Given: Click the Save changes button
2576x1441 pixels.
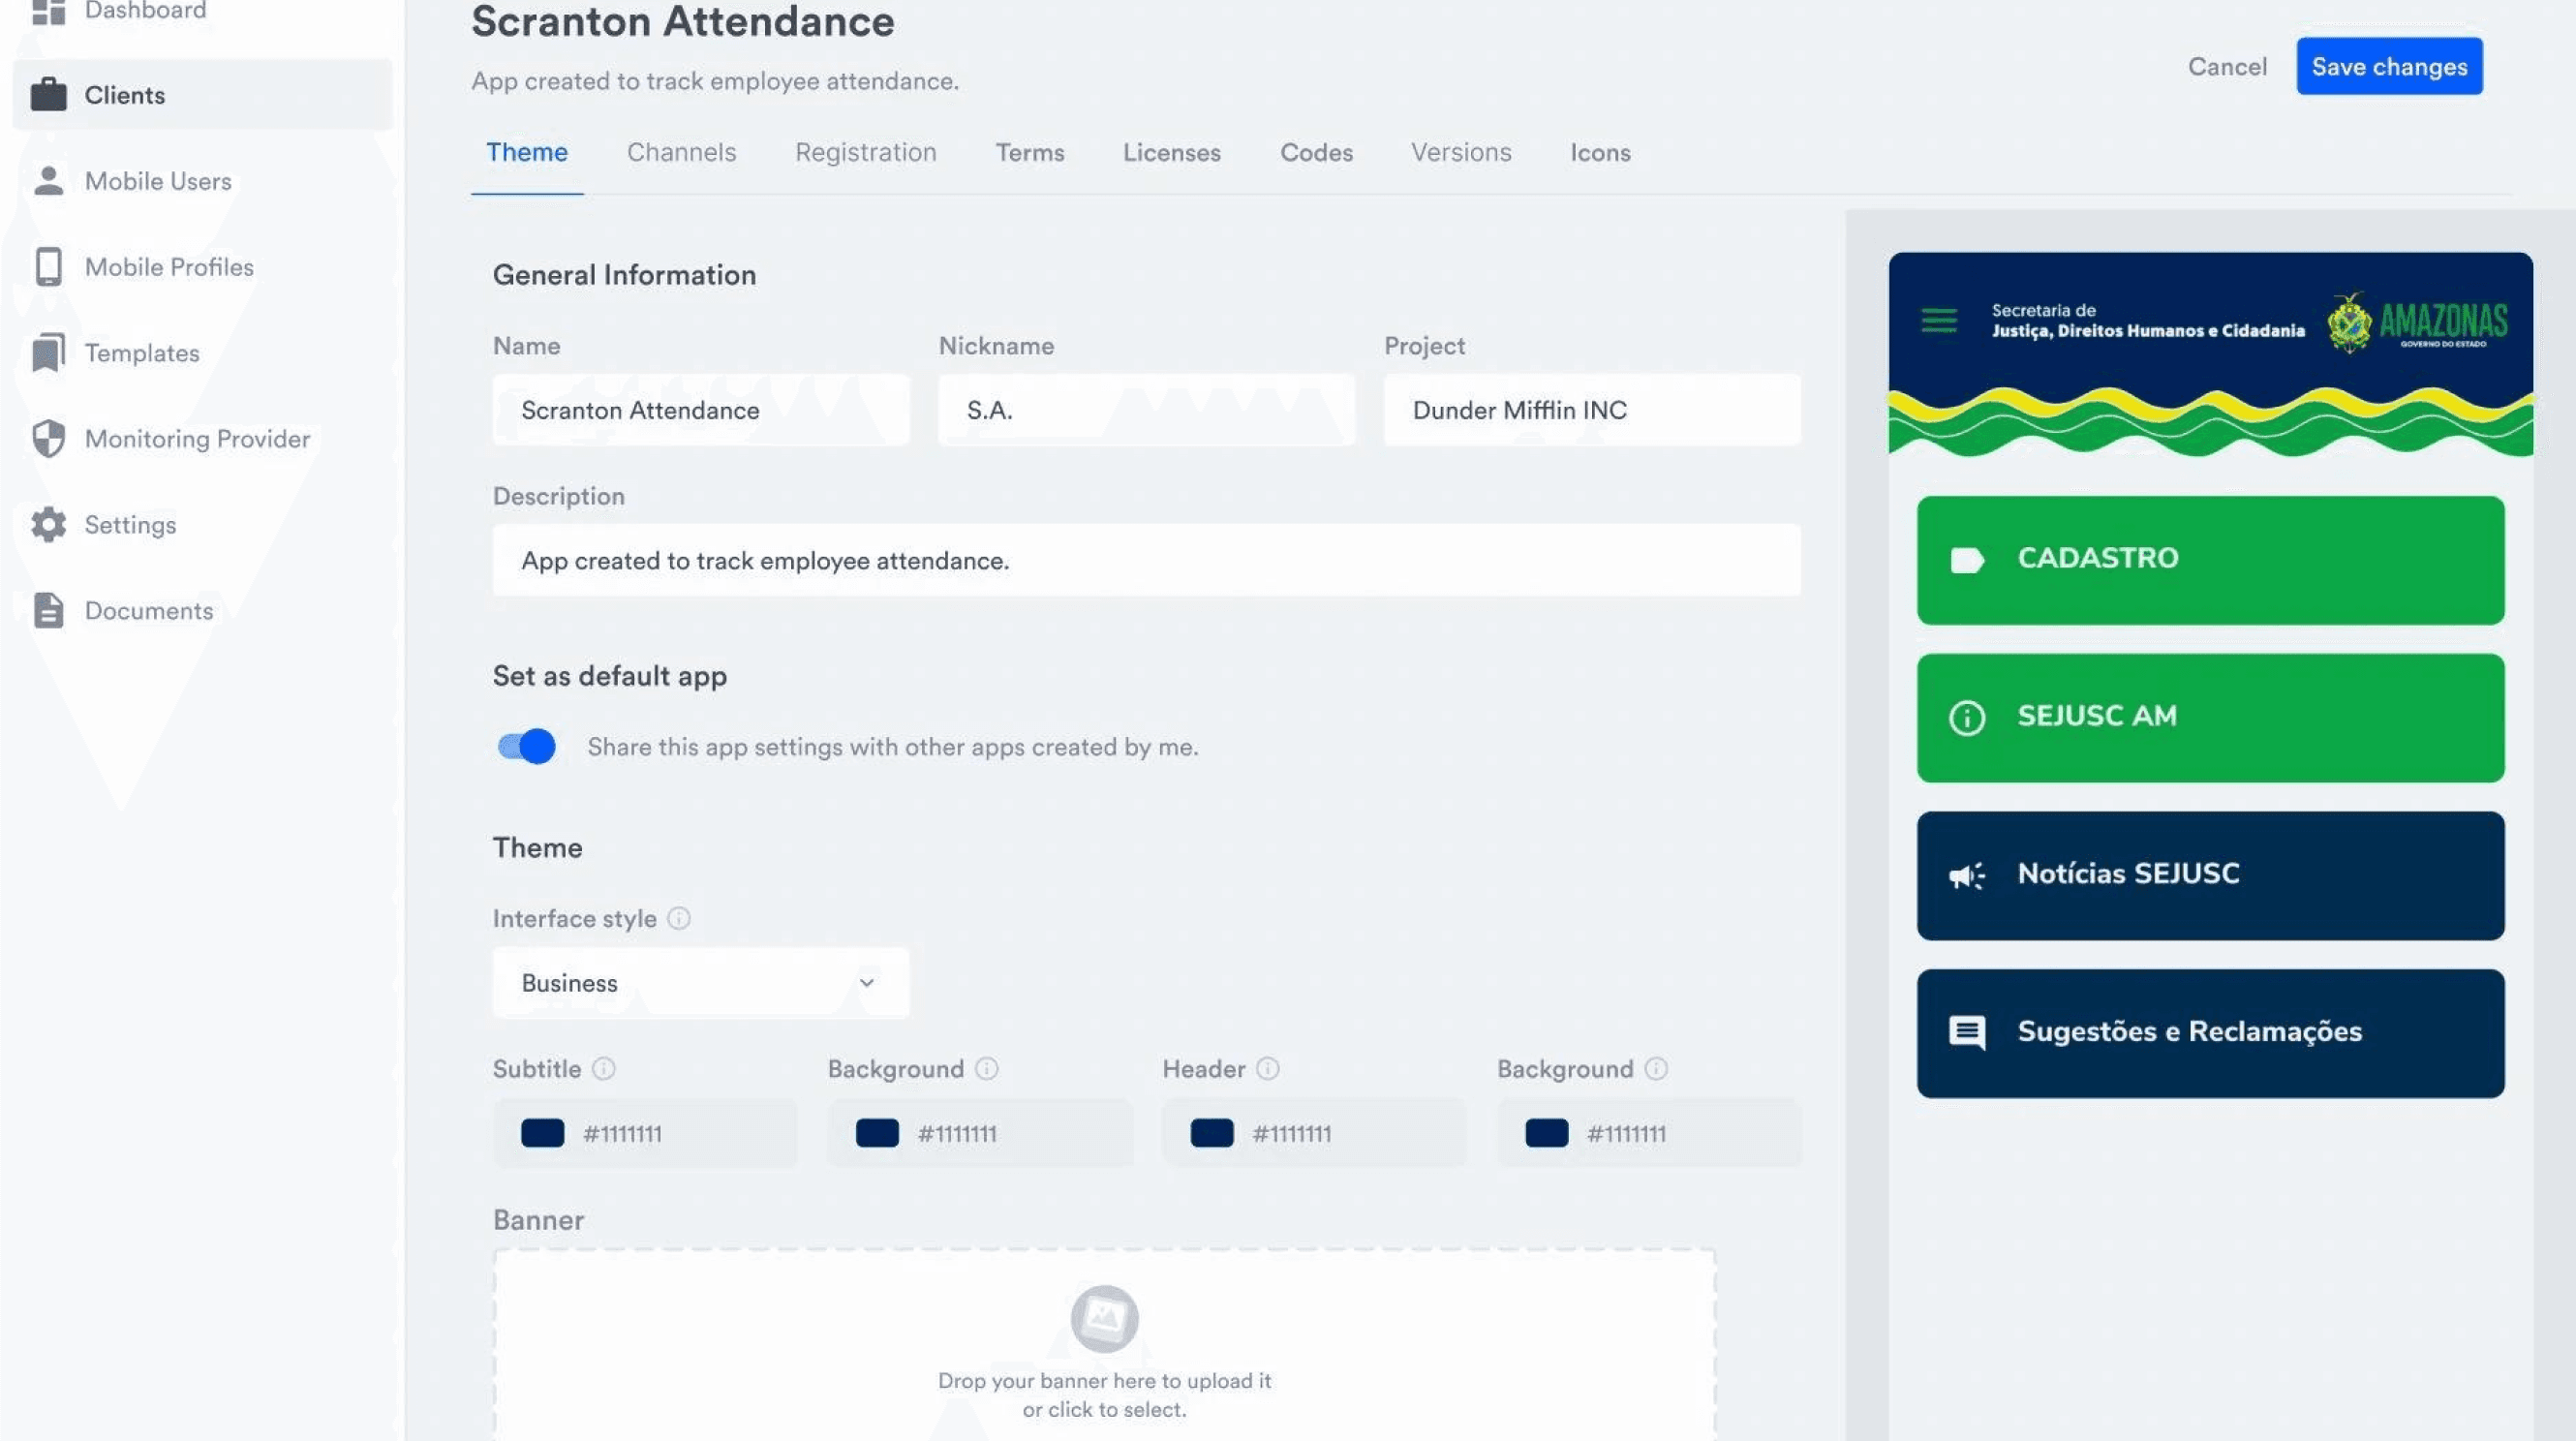Looking at the screenshot, I should (x=2388, y=67).
